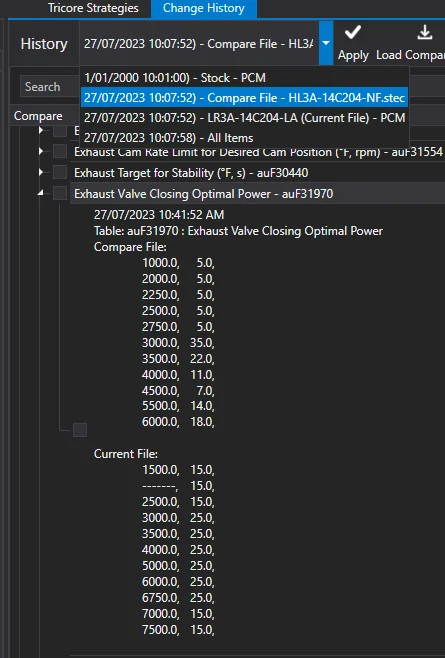Open the History dropdown arrow
The image size is (445, 658).
click(326, 43)
